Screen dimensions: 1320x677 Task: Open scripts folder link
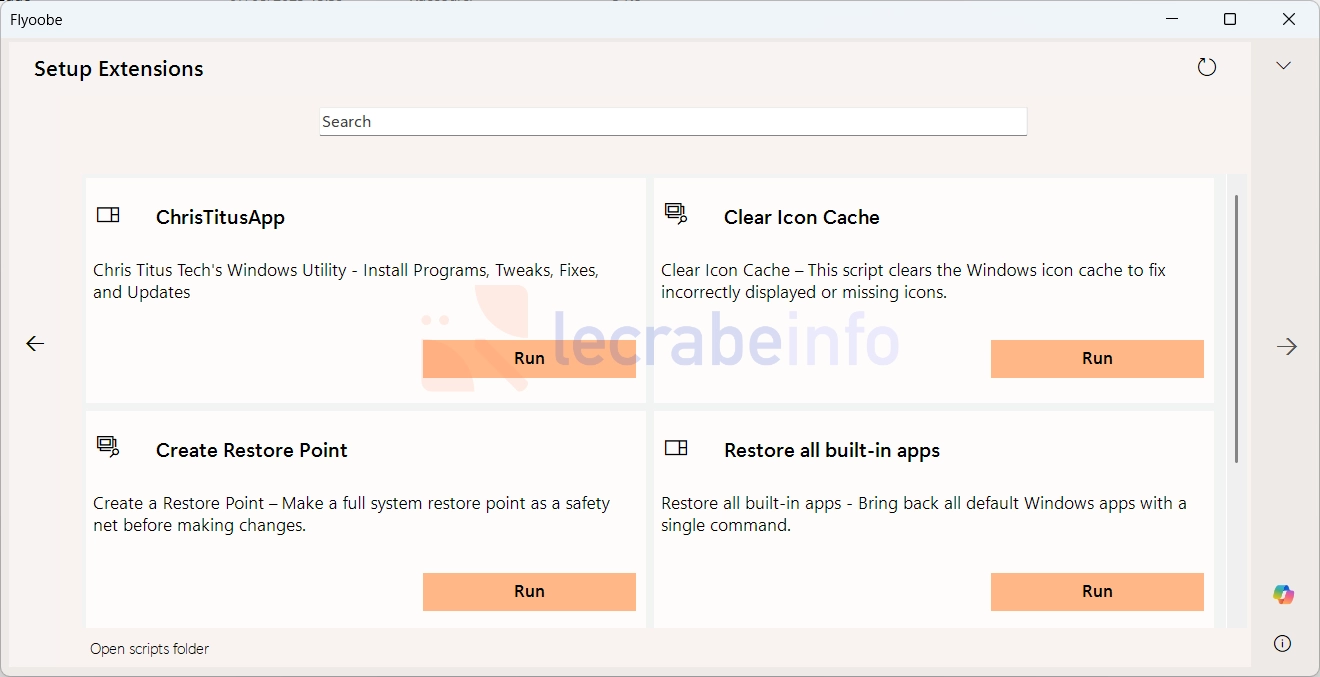(x=150, y=649)
